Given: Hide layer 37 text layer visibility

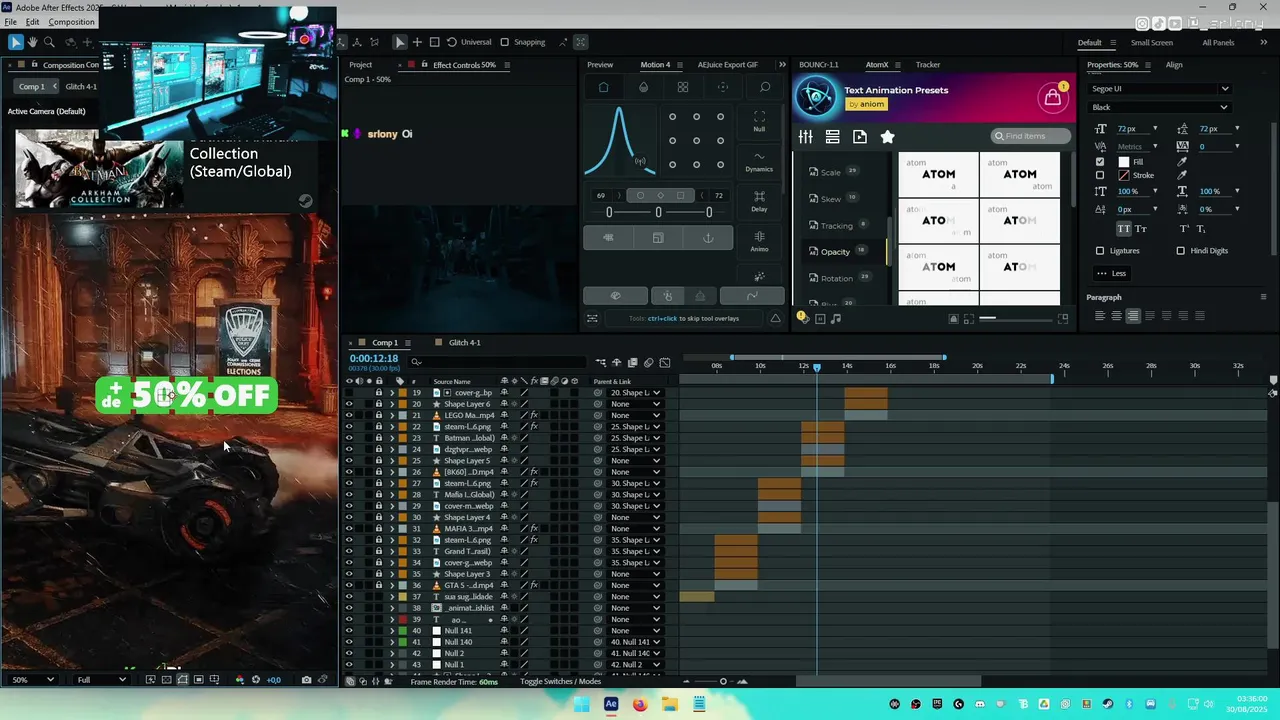Looking at the screenshot, I should pos(349,597).
